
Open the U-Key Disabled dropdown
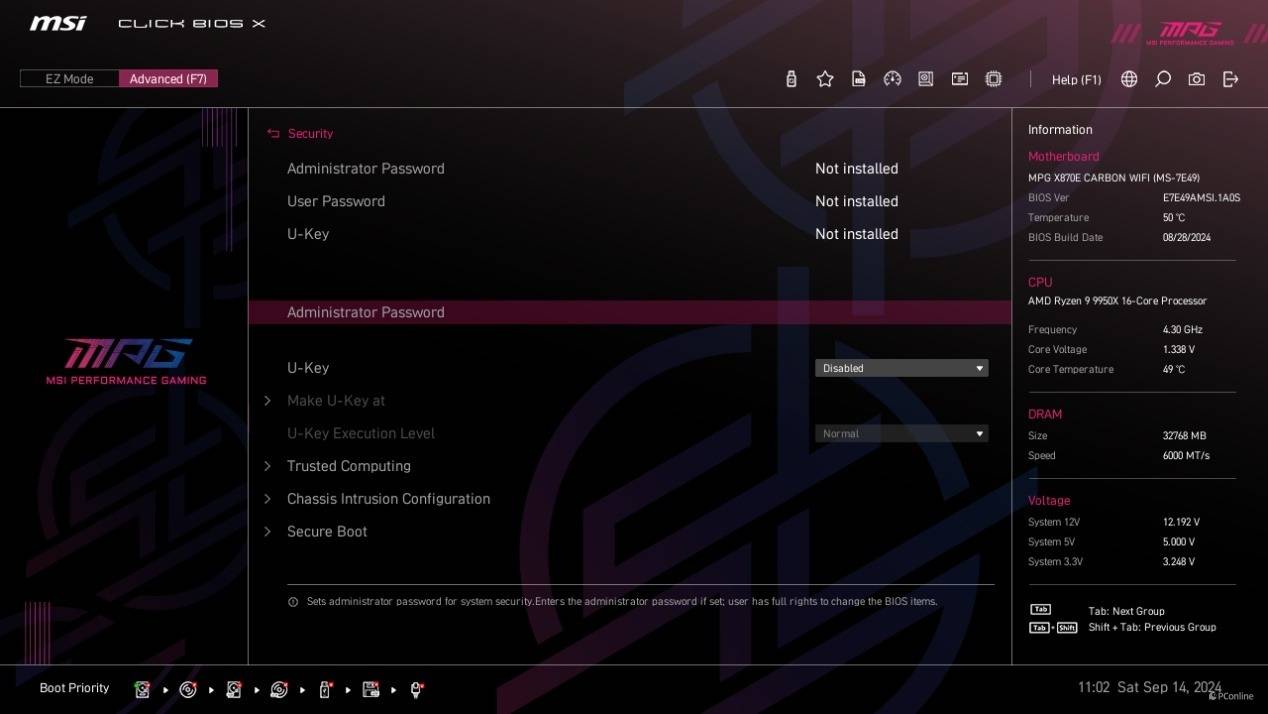coord(901,368)
